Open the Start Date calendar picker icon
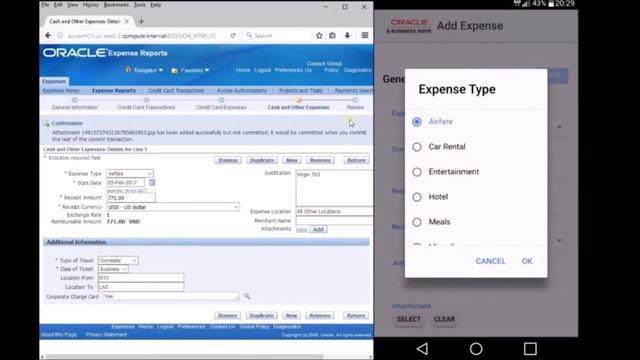This screenshot has width=640, height=360. pos(152,182)
